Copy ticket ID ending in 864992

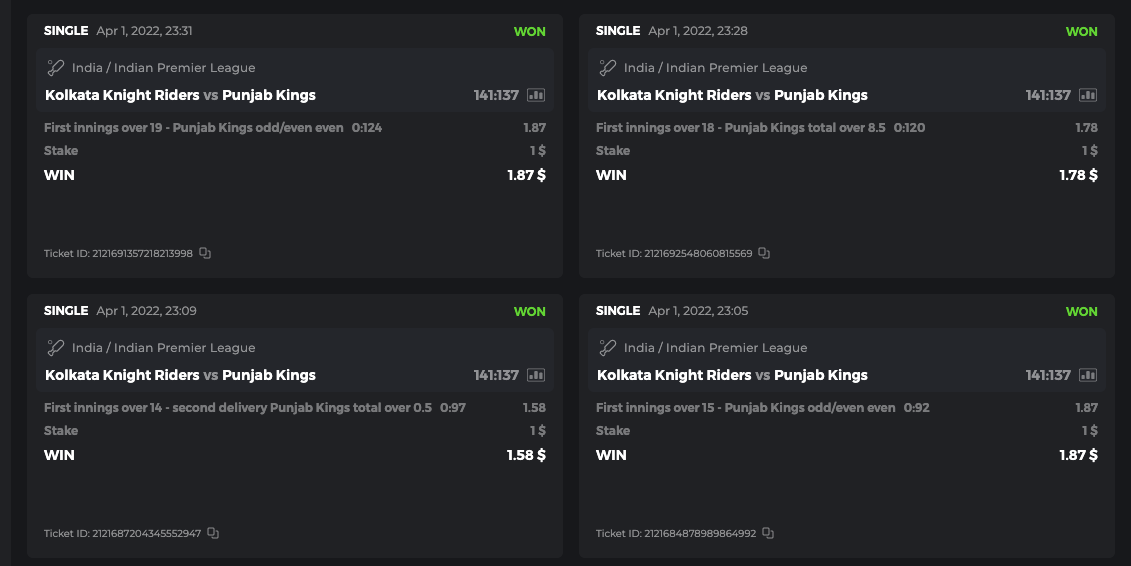pos(768,534)
